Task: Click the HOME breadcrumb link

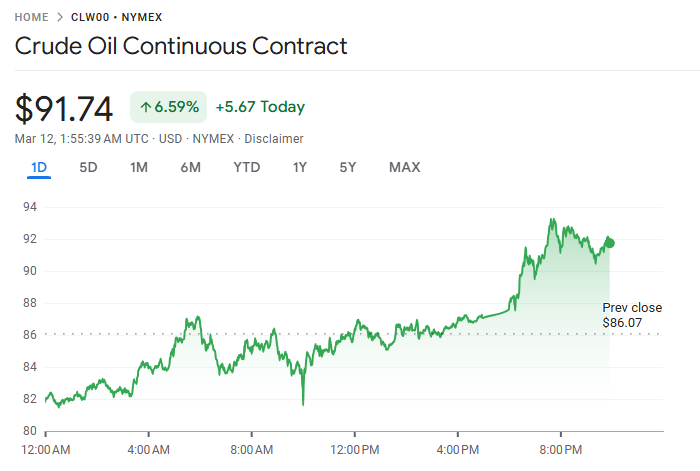Action: pyautogui.click(x=32, y=17)
